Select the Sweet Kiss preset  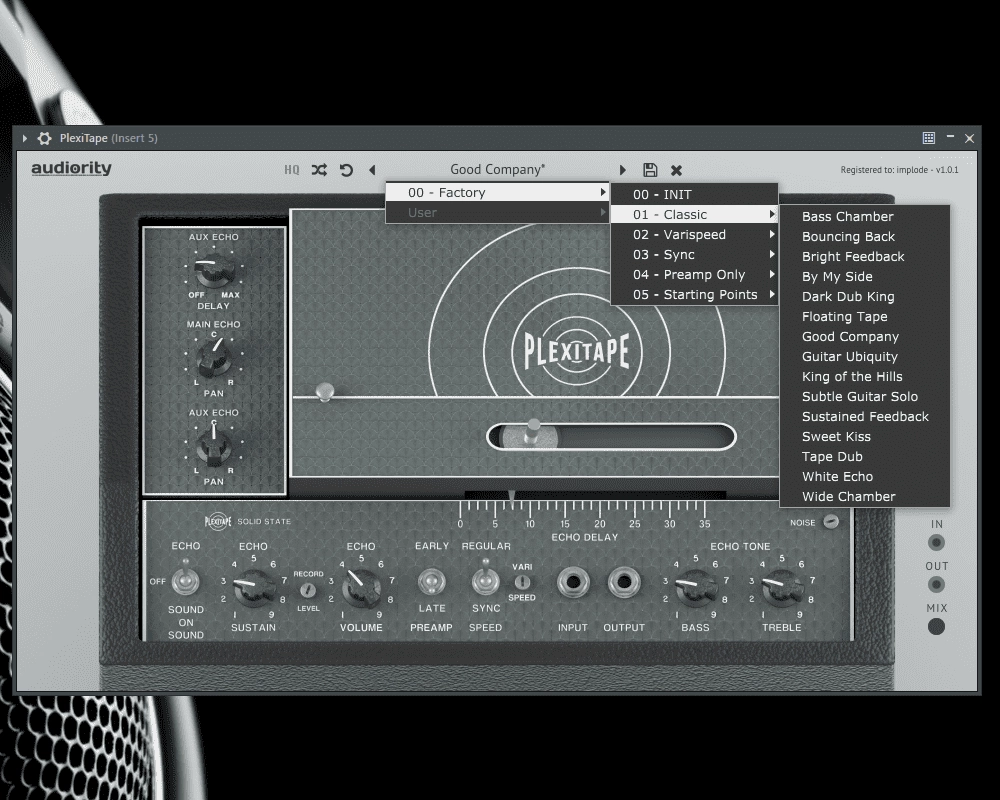pyautogui.click(x=865, y=436)
